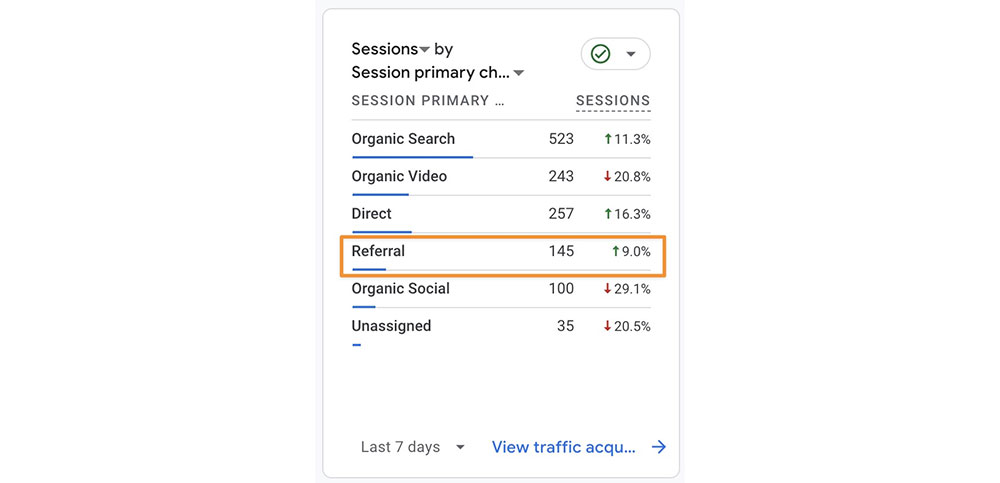Click the Unassigned channel row
The image size is (1000, 483).
coord(391,326)
